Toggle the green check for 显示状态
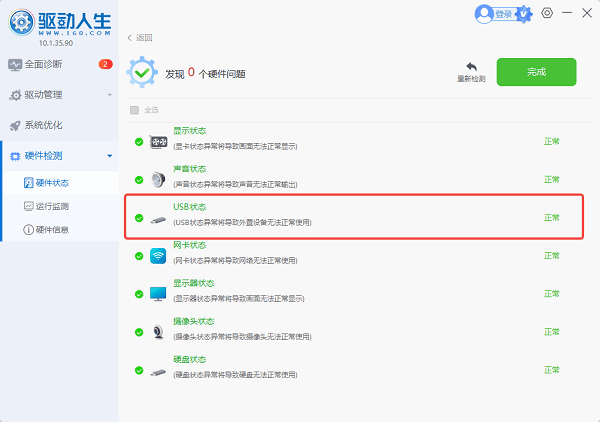Screen dimensions: 600x422 coord(139,142)
